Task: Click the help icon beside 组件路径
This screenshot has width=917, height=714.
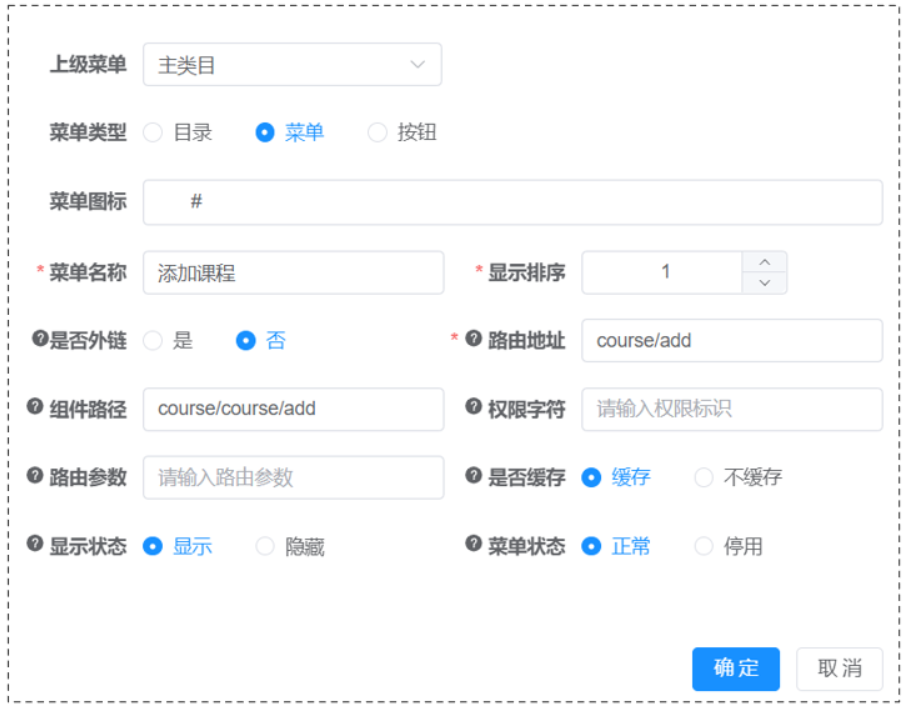Action: tap(35, 406)
